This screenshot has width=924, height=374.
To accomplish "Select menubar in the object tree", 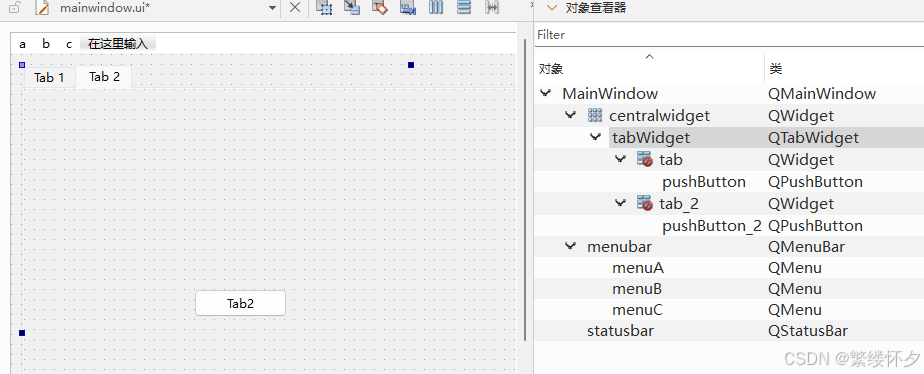I will click(619, 247).
